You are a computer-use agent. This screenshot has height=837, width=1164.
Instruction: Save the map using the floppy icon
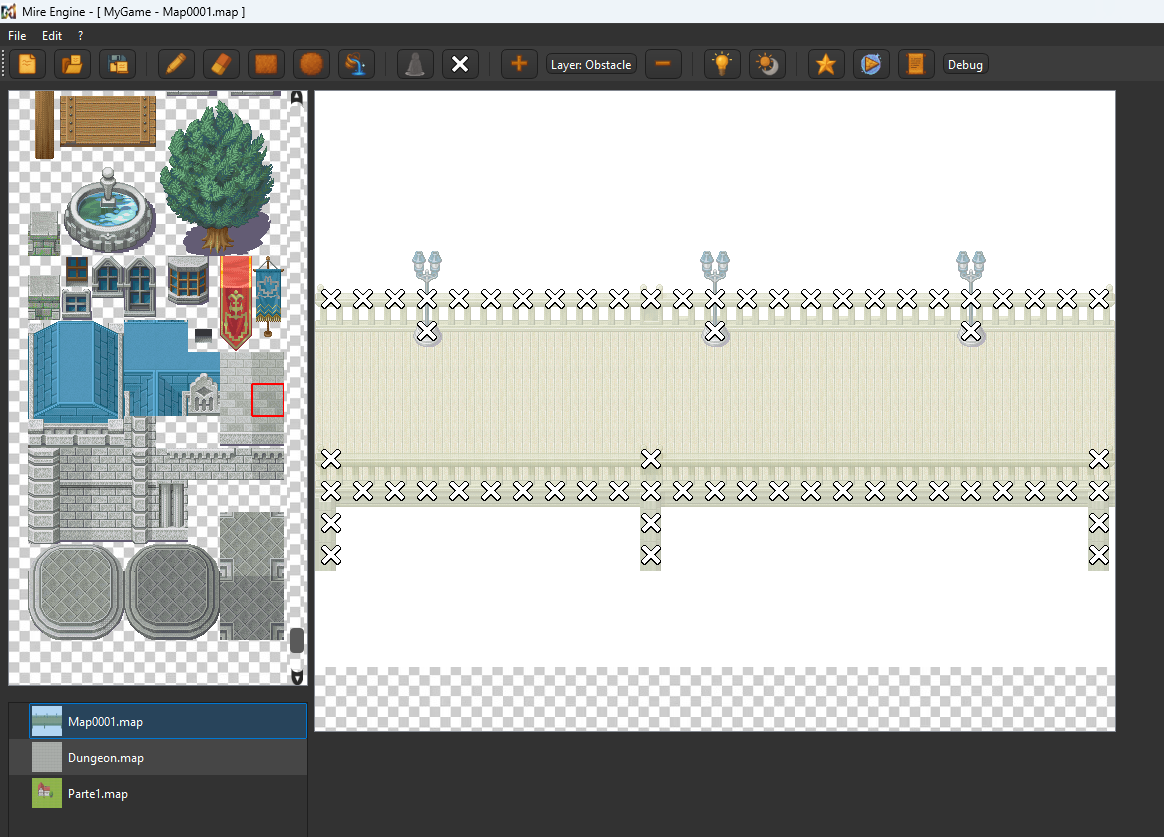[x=118, y=65]
